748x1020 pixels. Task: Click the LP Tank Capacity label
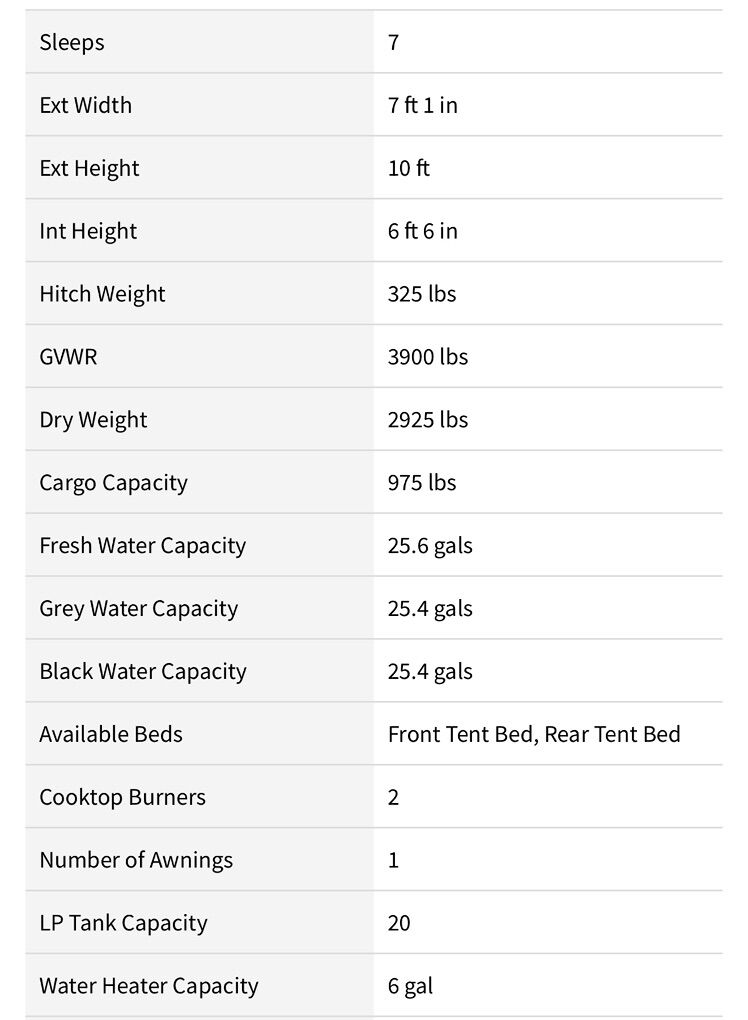(123, 923)
